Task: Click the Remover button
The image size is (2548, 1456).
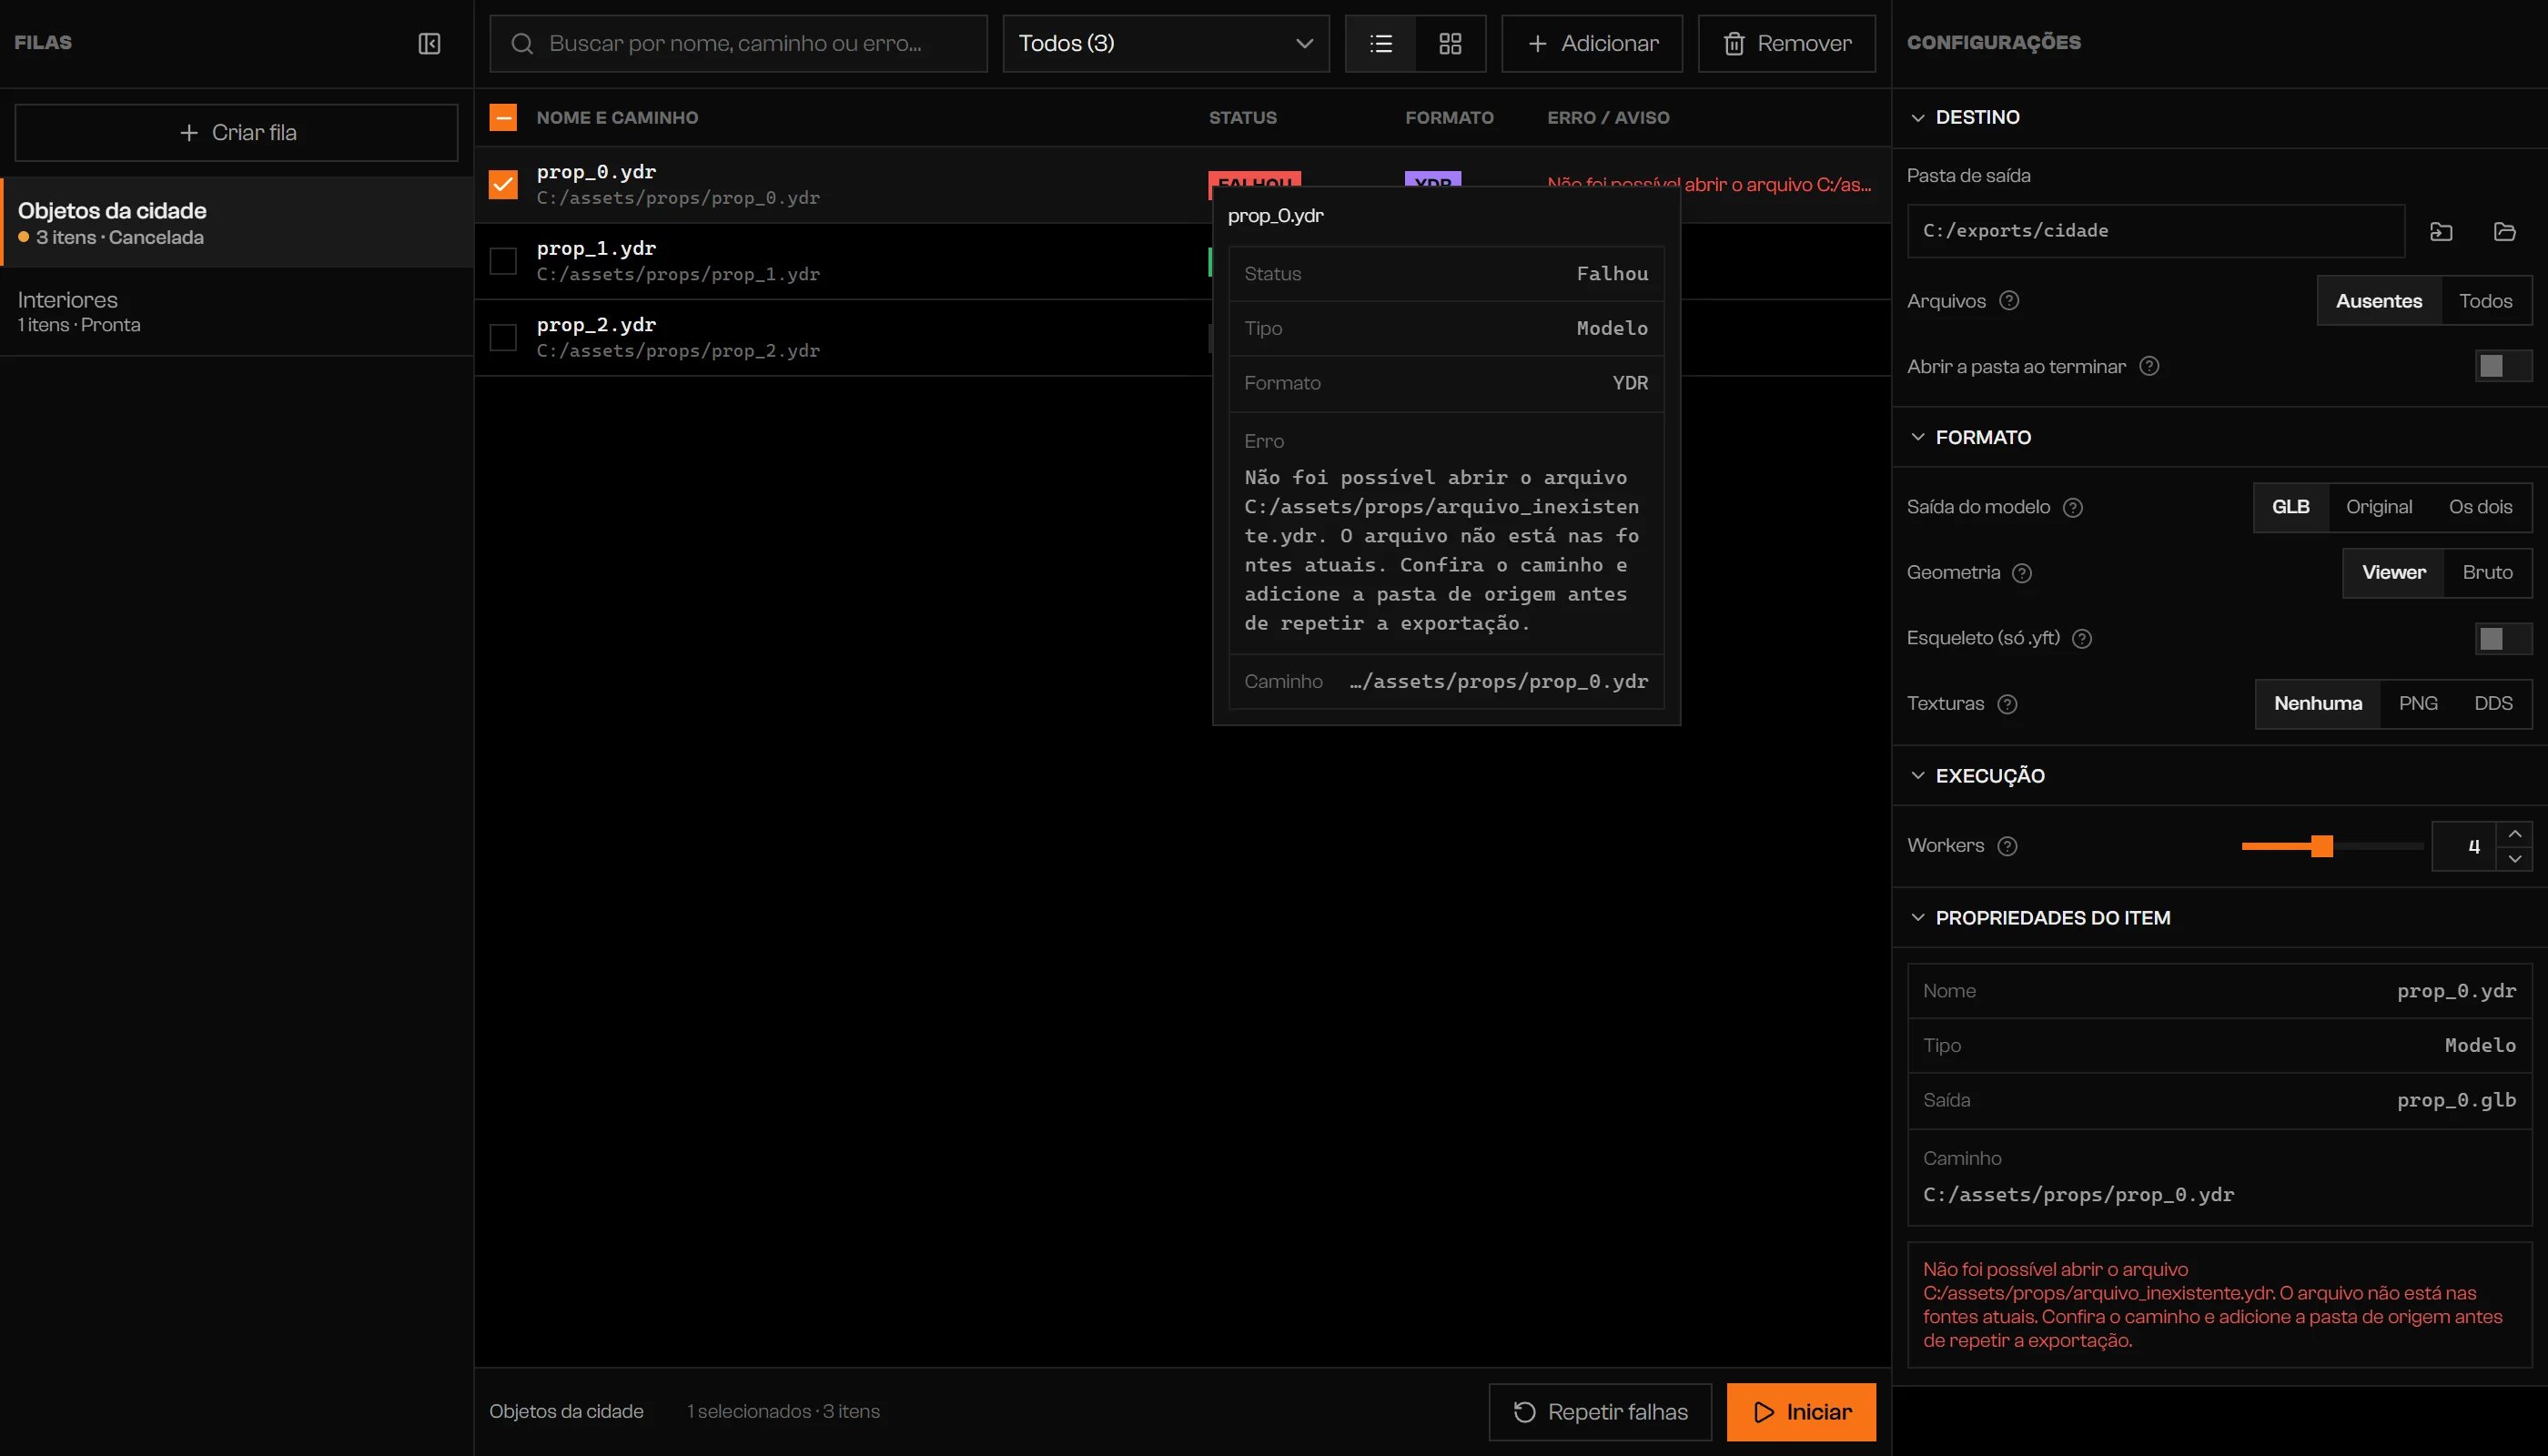Action: click(x=1786, y=43)
